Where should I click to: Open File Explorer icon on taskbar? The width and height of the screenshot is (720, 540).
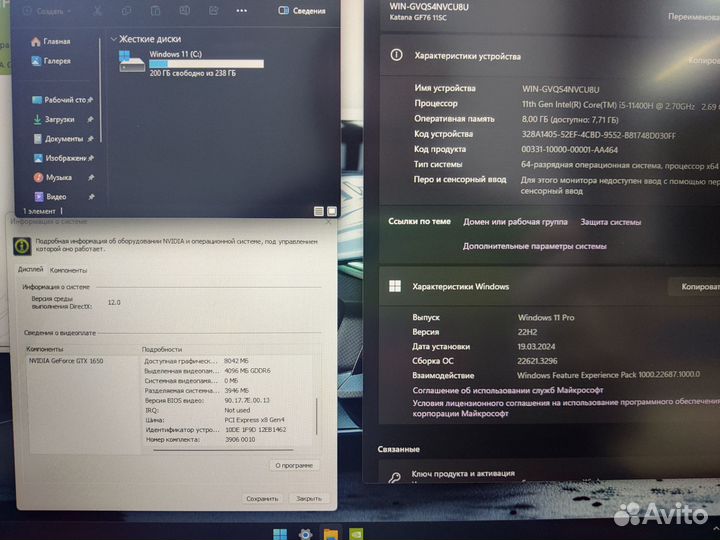(x=331, y=534)
